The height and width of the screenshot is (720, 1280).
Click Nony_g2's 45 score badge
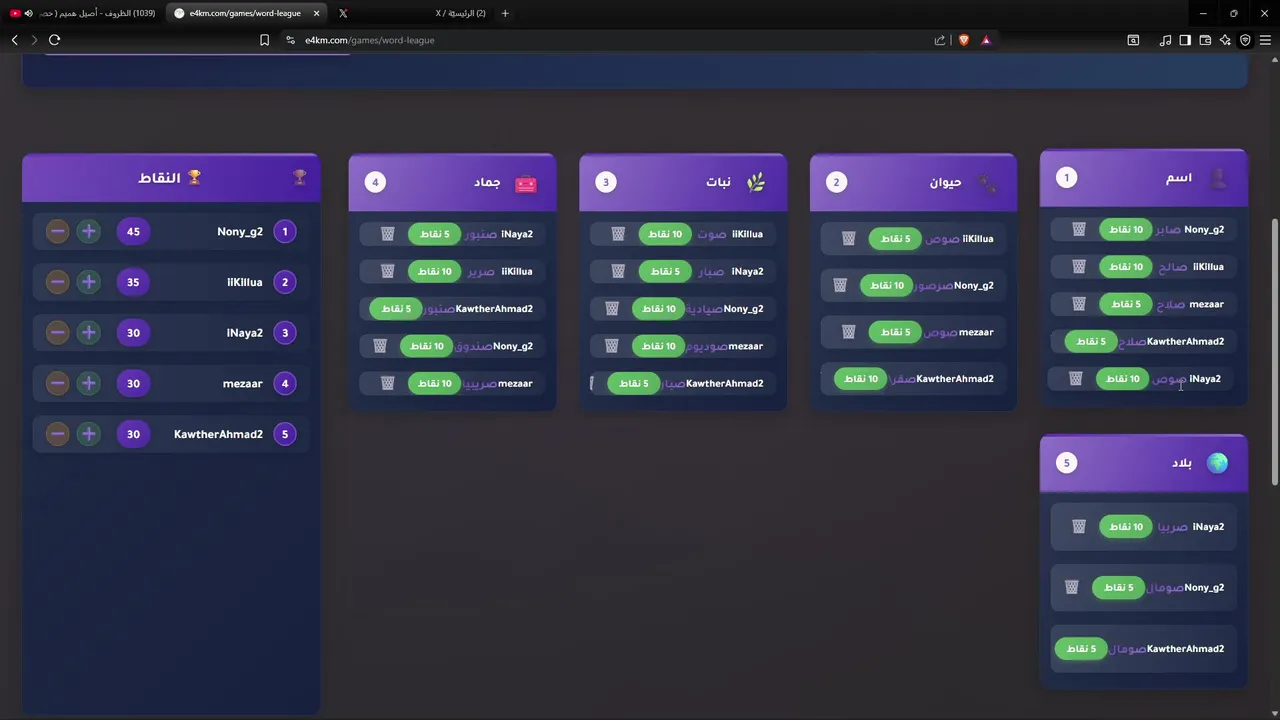[133, 232]
